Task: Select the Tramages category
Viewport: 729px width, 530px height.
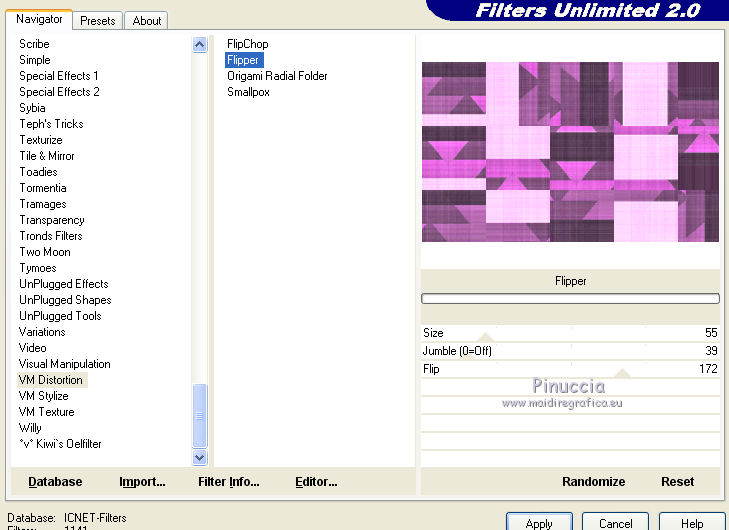Action: [43, 204]
